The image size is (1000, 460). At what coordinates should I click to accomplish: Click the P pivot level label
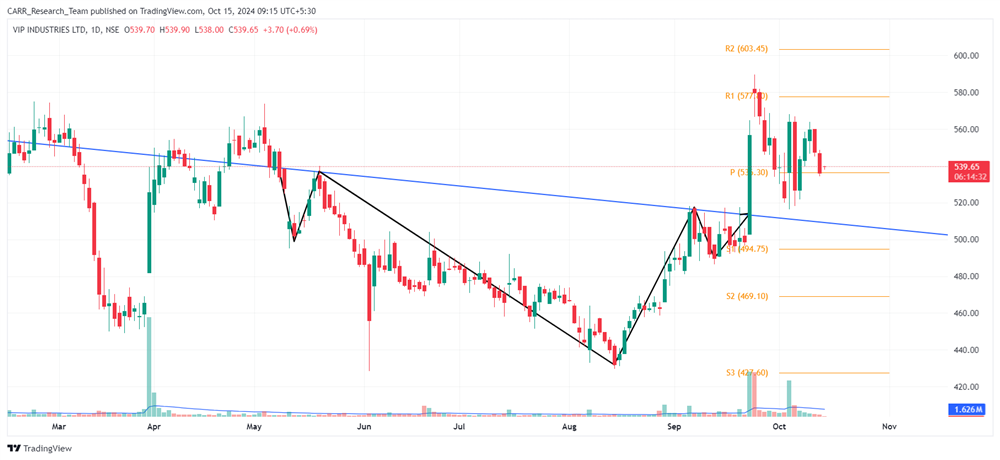(747, 172)
